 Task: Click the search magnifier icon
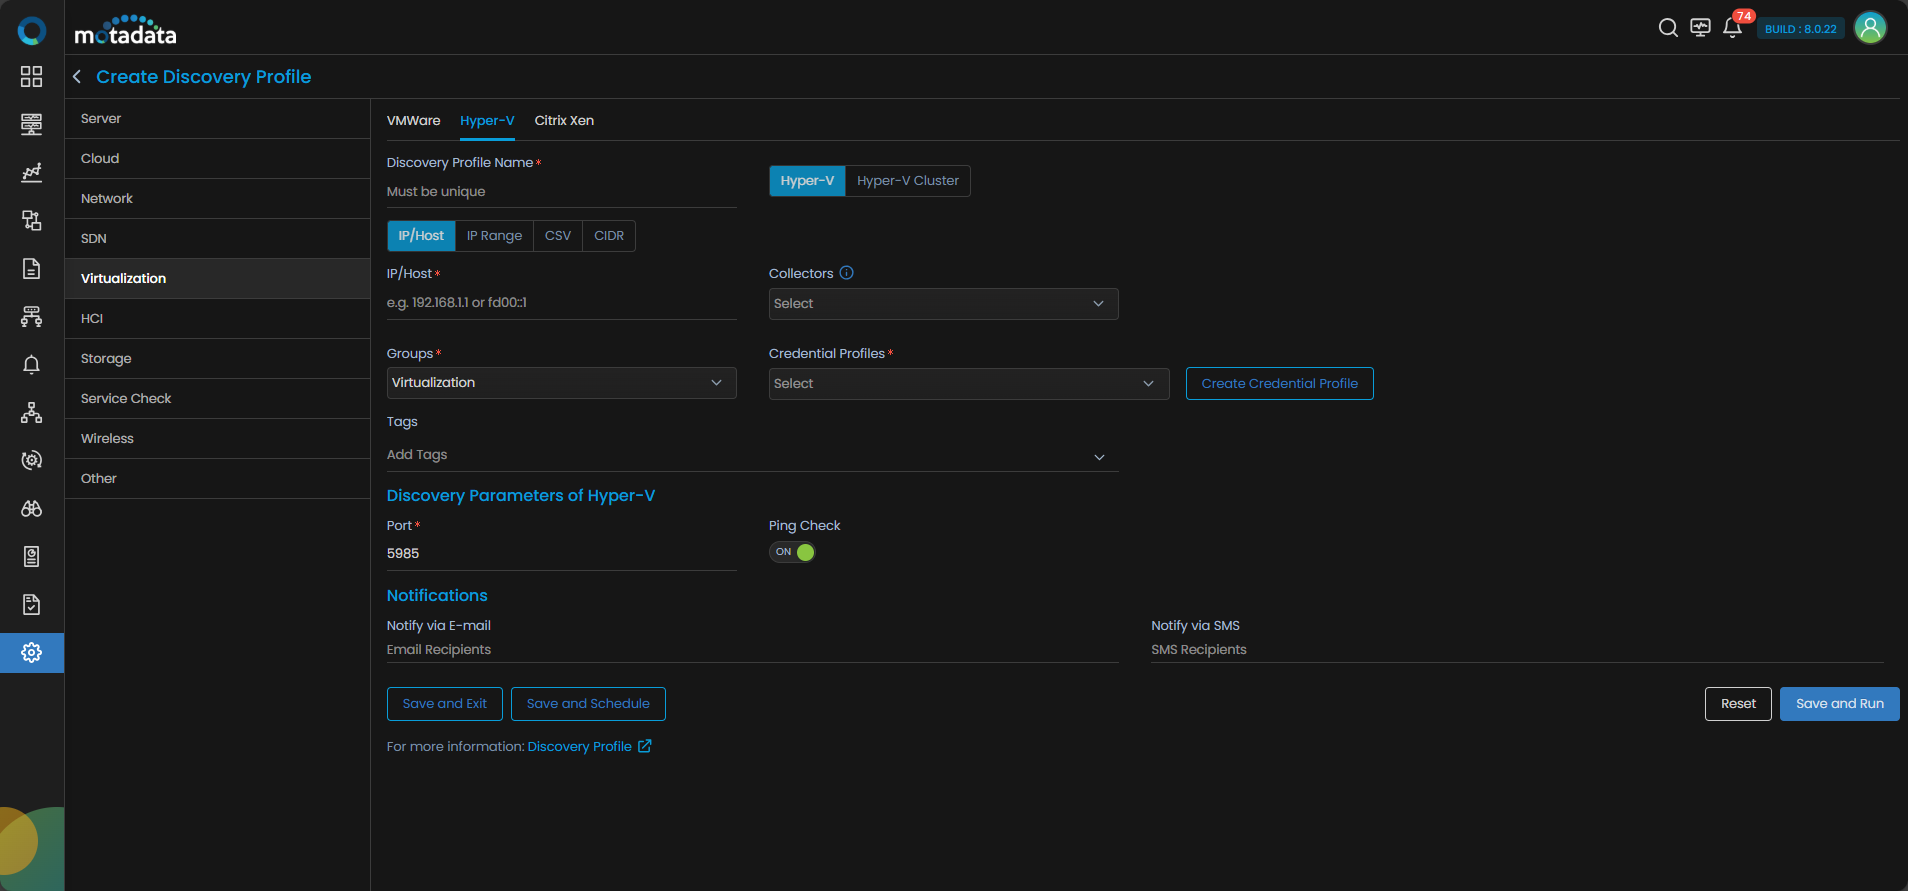pyautogui.click(x=1668, y=28)
